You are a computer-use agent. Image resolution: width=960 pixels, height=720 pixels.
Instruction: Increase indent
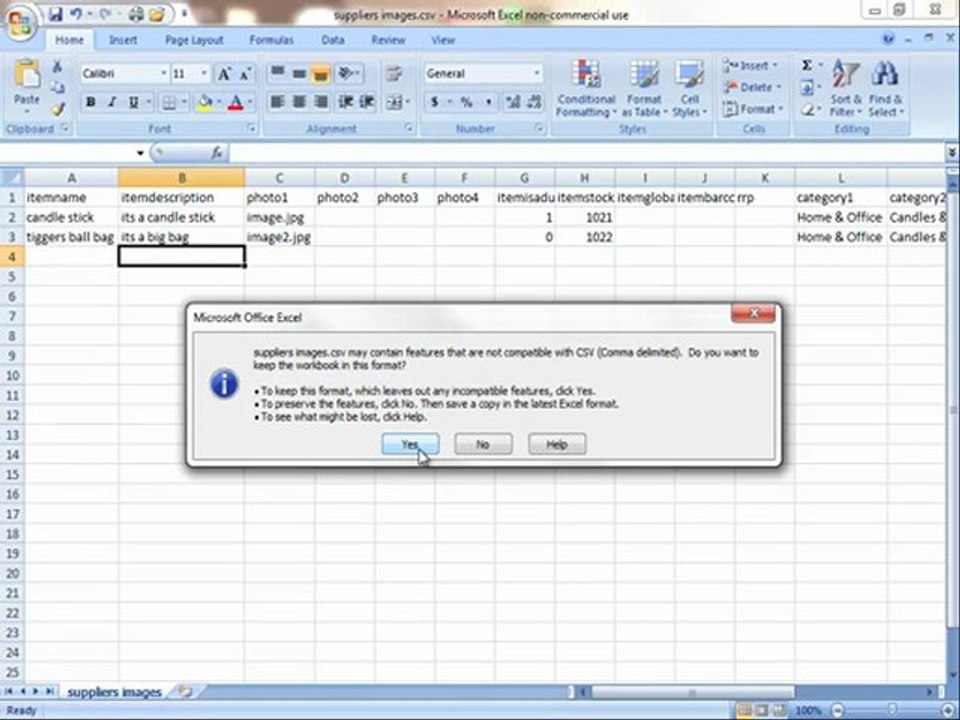367,102
